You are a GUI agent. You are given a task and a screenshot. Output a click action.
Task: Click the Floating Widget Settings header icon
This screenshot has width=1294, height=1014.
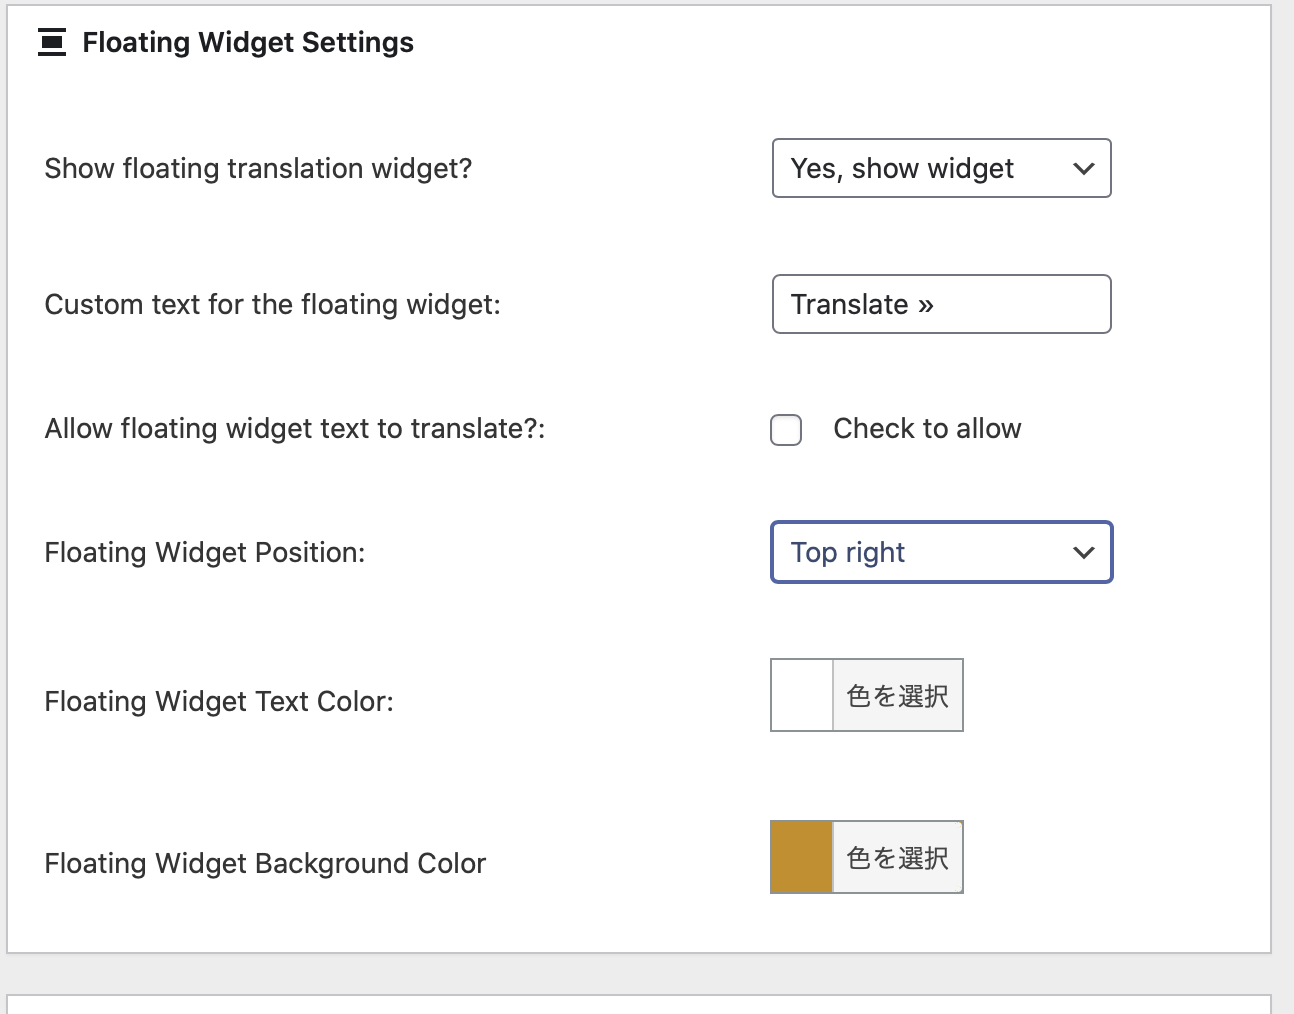(x=52, y=43)
